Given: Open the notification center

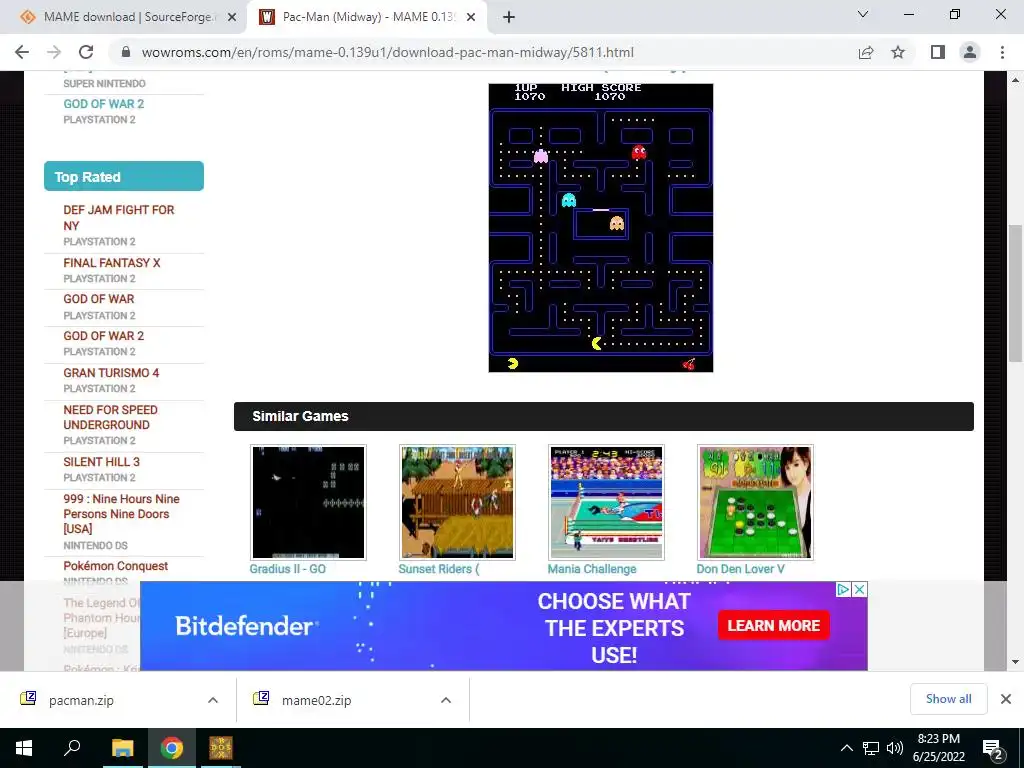Looking at the screenshot, I should coord(992,749).
